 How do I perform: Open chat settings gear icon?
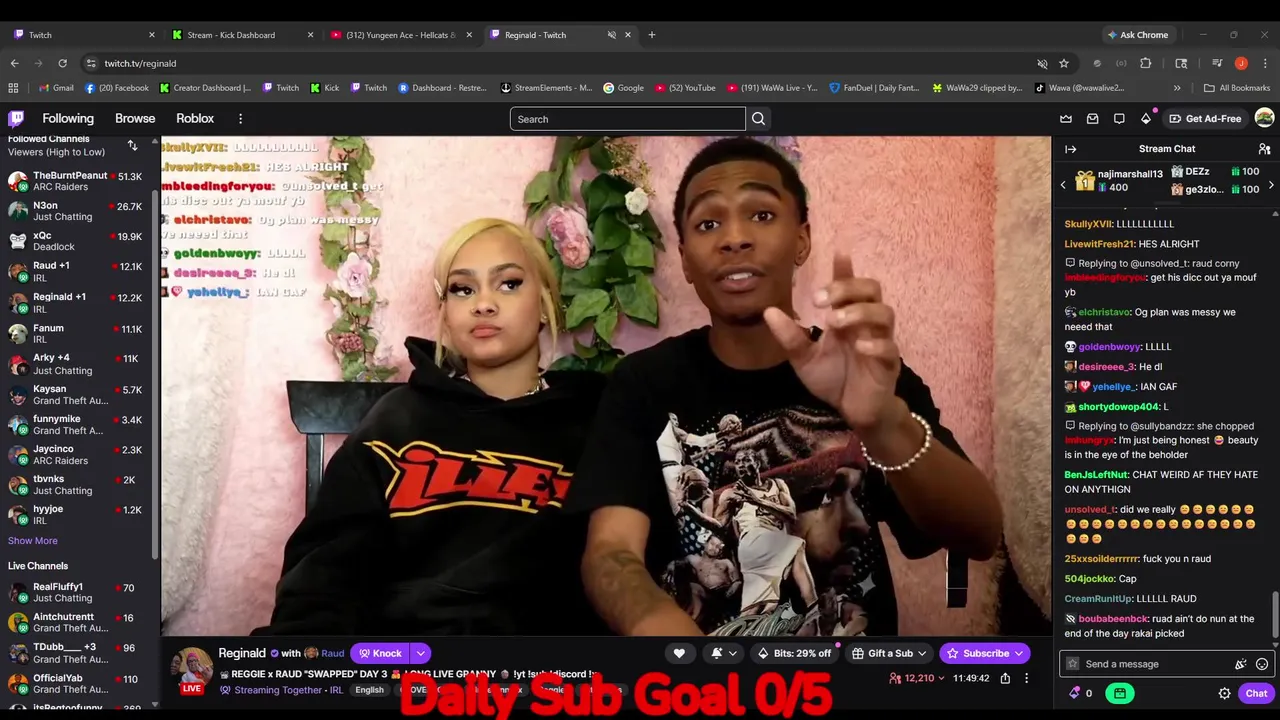(x=1224, y=693)
